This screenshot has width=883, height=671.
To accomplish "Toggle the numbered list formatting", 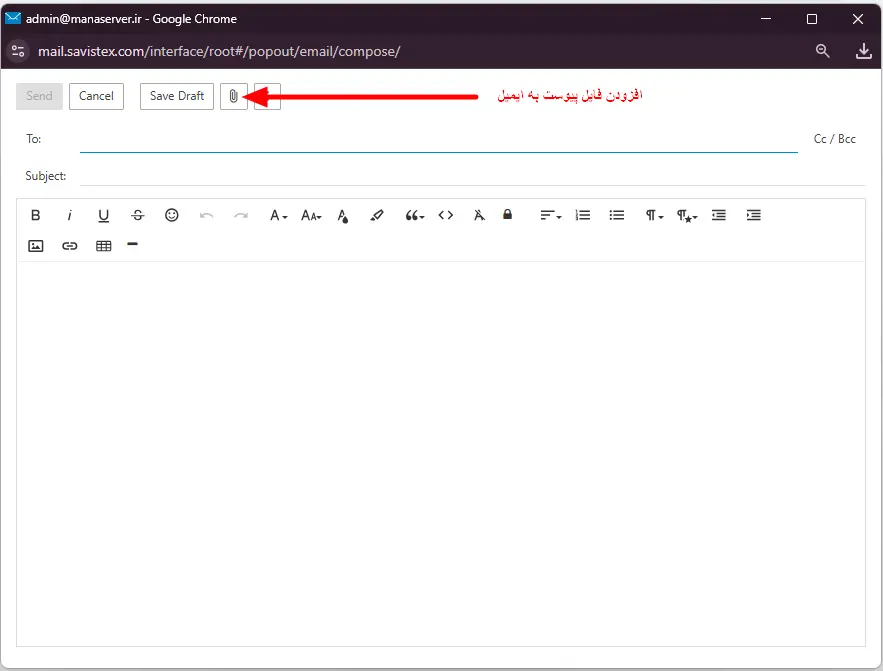I will pos(582,215).
